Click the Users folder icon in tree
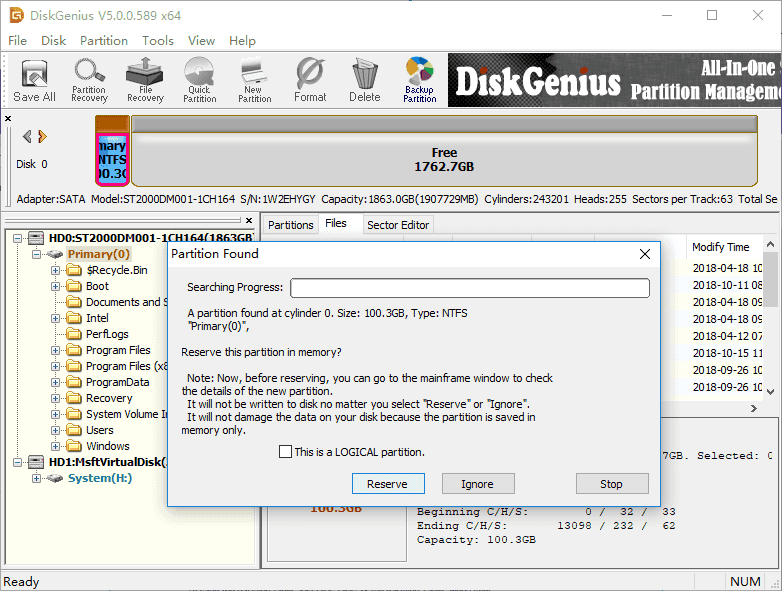 pos(74,430)
